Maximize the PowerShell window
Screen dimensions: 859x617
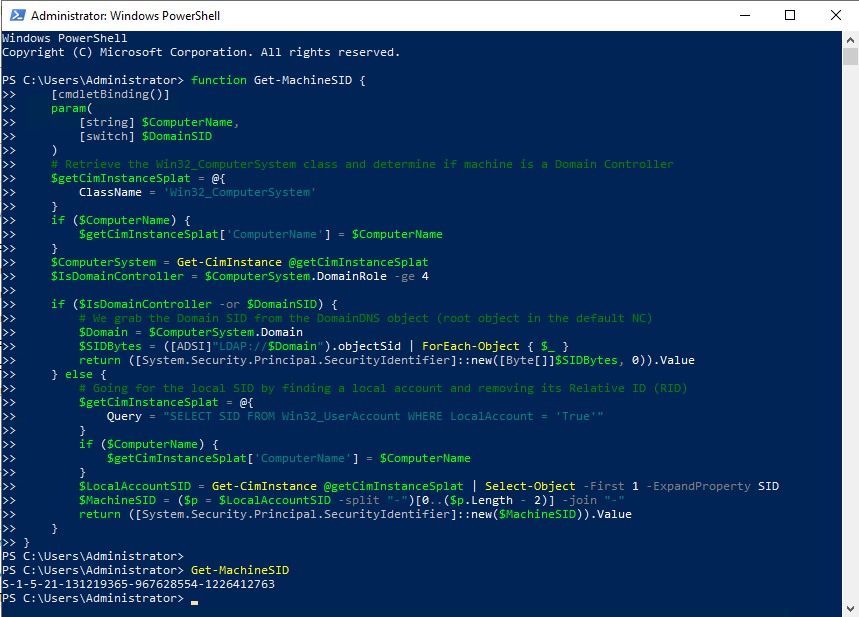(789, 15)
